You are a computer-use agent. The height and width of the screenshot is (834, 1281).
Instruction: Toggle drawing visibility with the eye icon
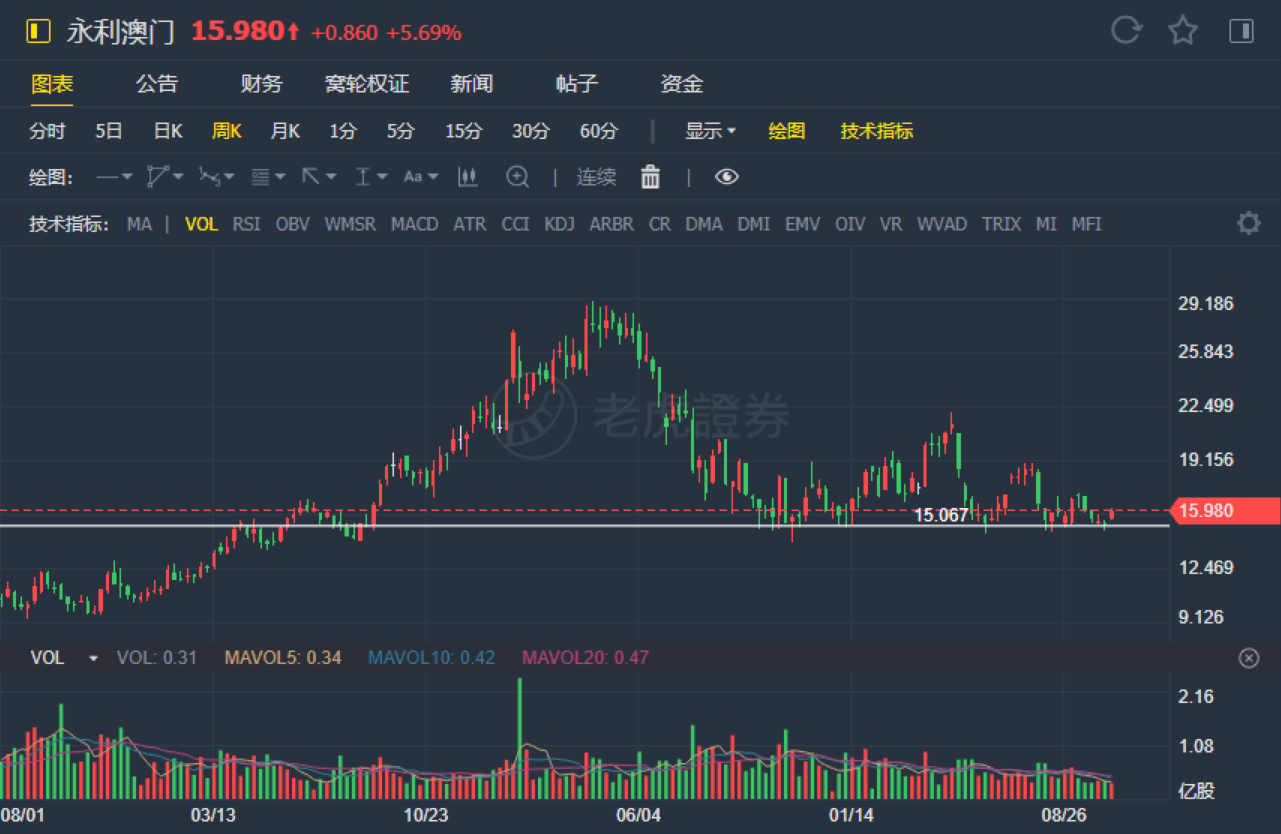point(727,177)
